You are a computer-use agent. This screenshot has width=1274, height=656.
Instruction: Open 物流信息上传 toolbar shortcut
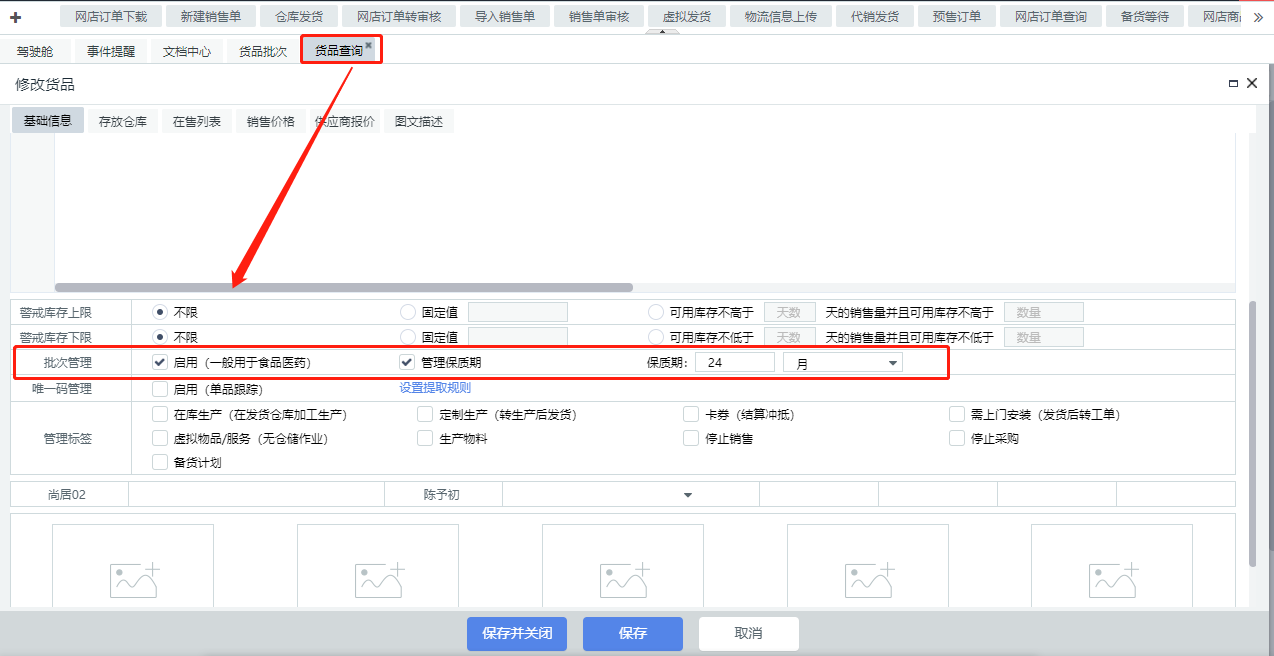(x=781, y=17)
